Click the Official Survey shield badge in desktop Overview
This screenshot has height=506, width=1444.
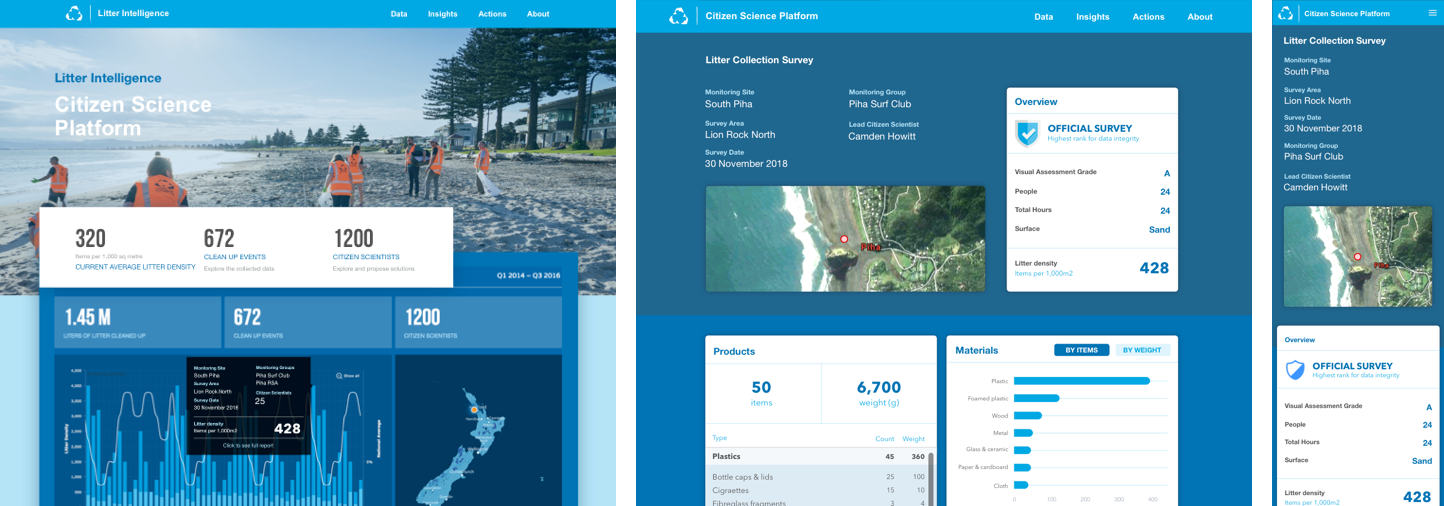[1027, 133]
